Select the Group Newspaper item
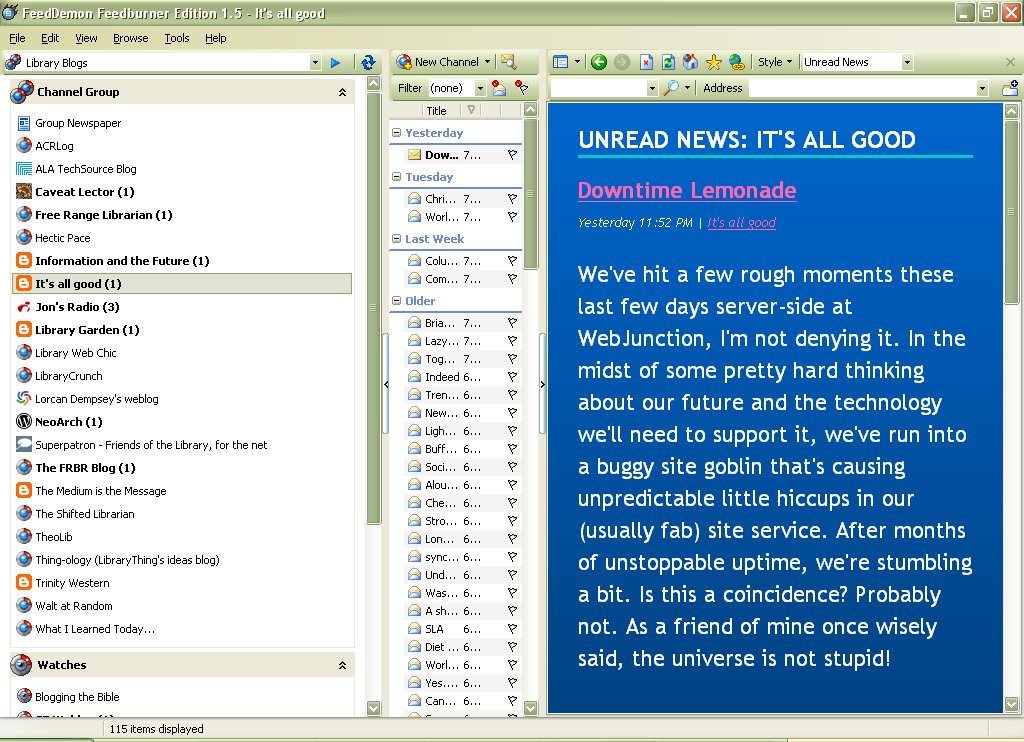Screen dimensions: 1024x742 [78, 123]
